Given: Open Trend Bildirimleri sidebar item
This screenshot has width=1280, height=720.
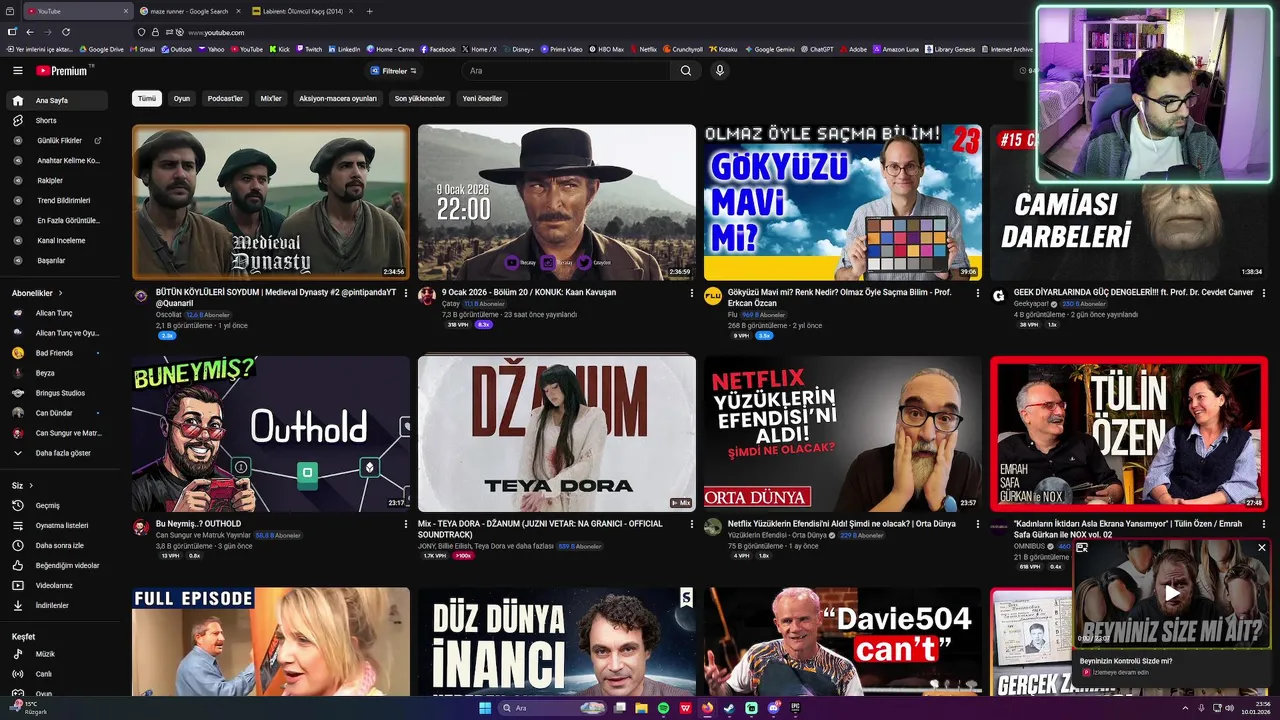Looking at the screenshot, I should 58,200.
